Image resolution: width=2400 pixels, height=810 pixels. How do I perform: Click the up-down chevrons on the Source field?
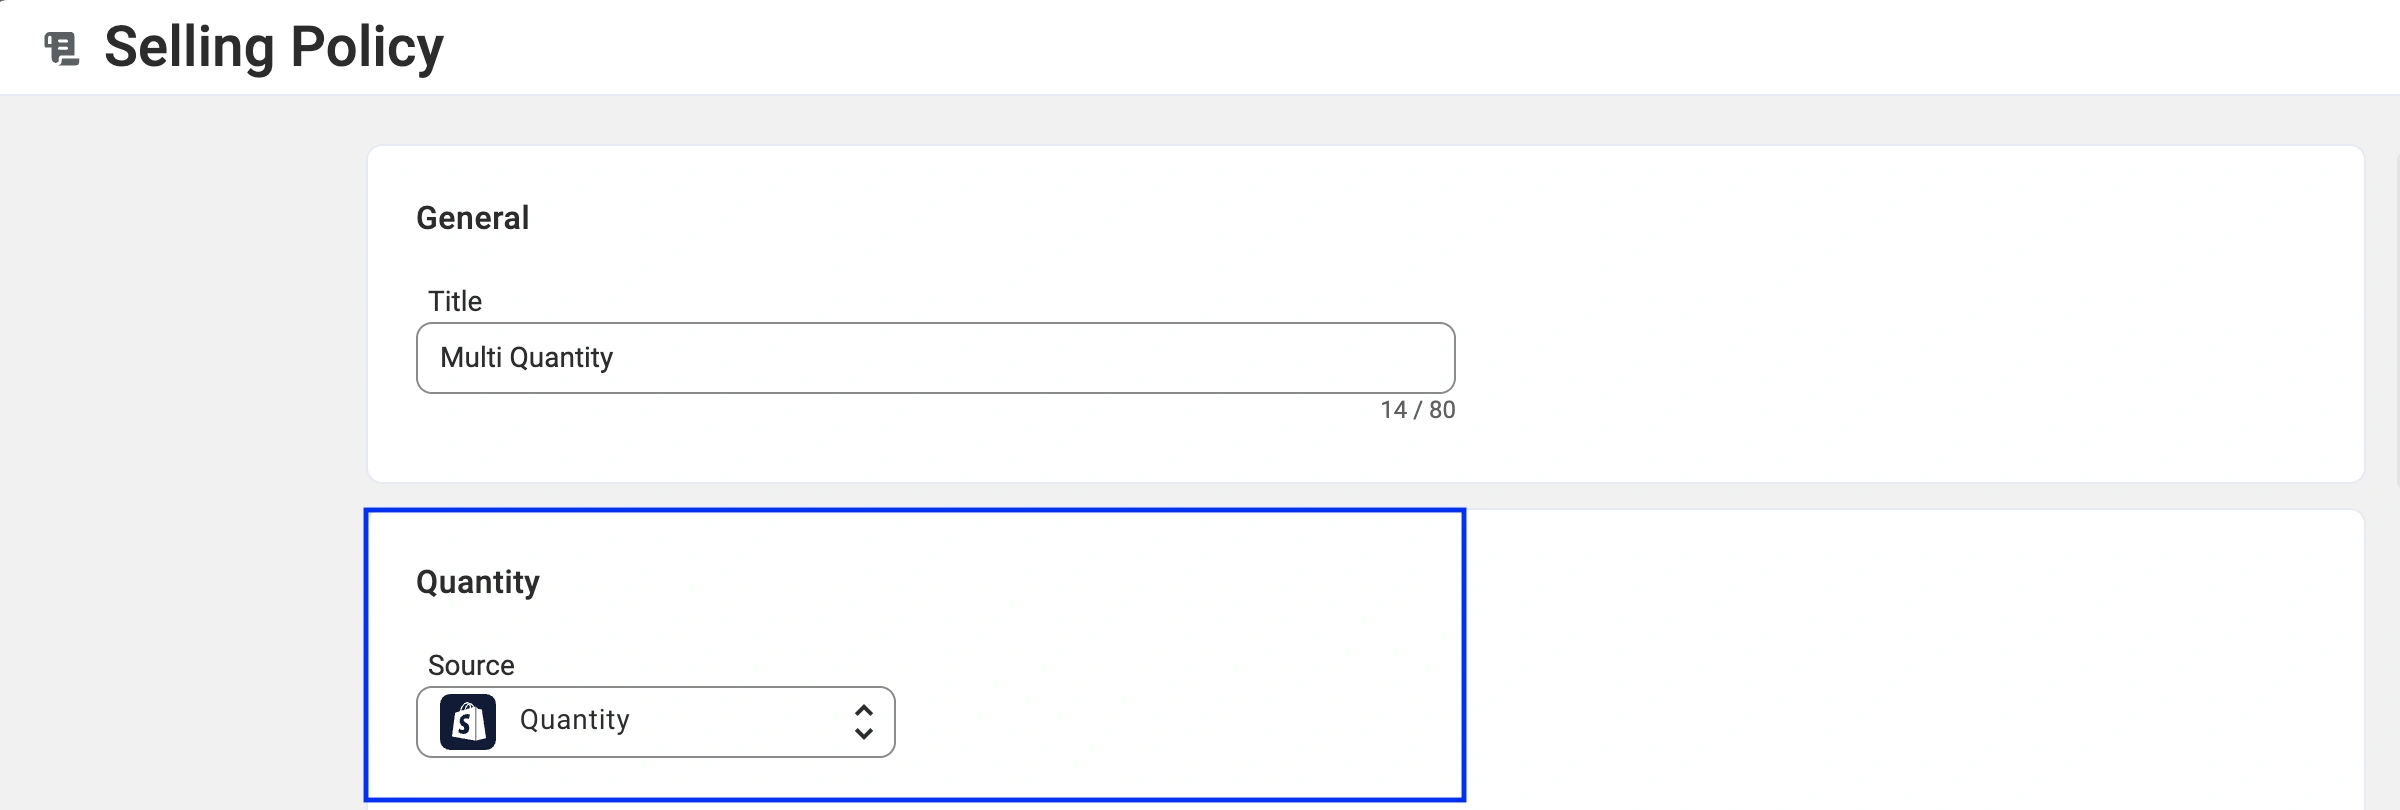pyautogui.click(x=862, y=721)
